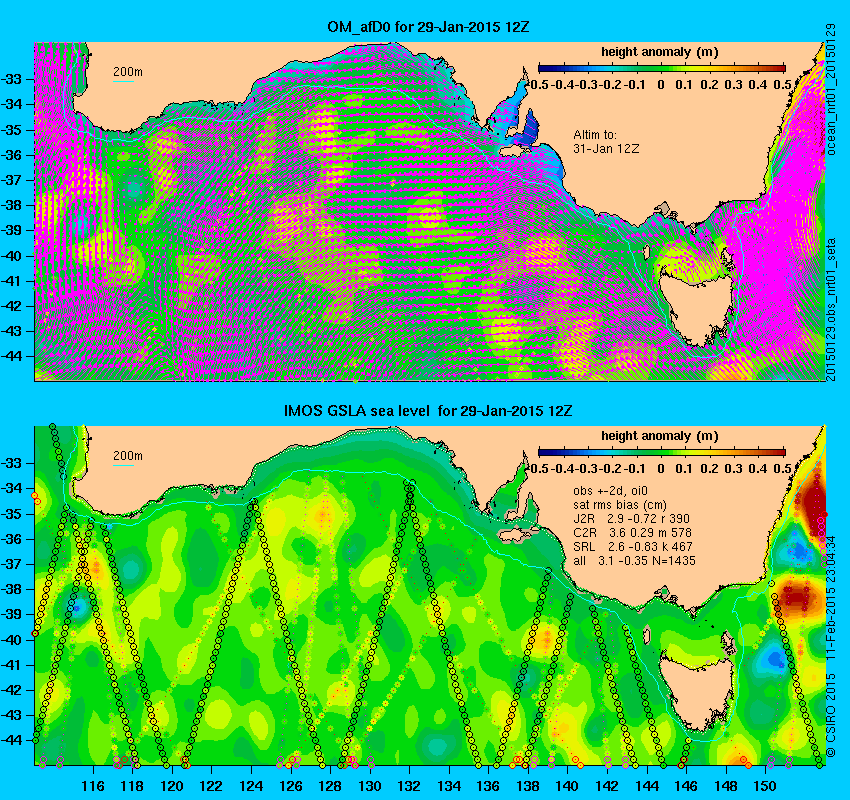
Task: Click longitude label 148
Action: (725, 786)
